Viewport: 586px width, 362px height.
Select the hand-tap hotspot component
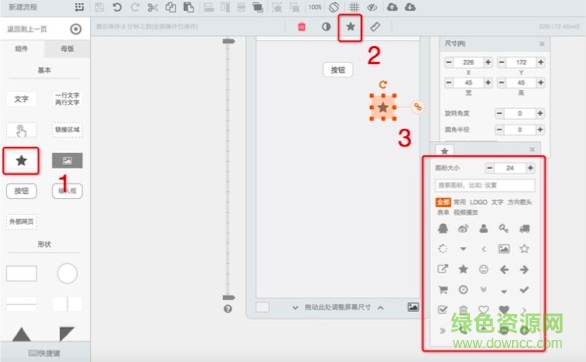pyautogui.click(x=21, y=130)
